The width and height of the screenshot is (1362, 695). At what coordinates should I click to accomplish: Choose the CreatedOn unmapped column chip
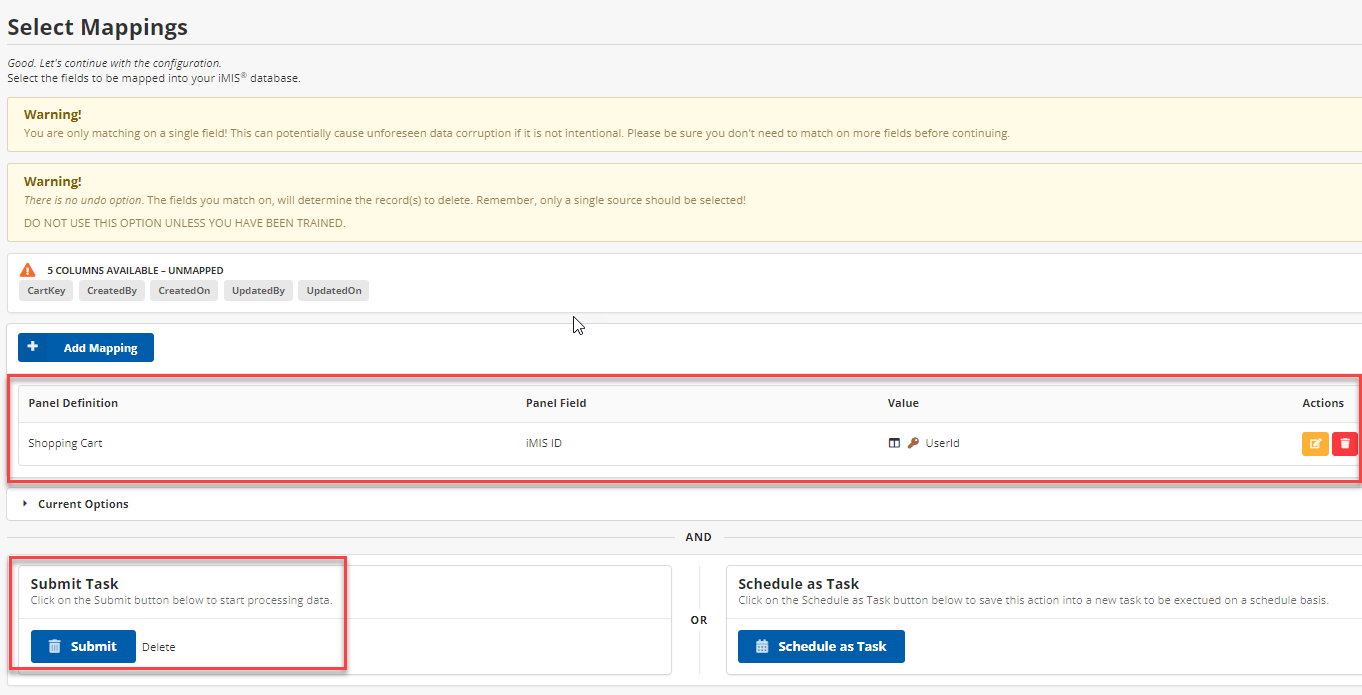pyautogui.click(x=184, y=291)
